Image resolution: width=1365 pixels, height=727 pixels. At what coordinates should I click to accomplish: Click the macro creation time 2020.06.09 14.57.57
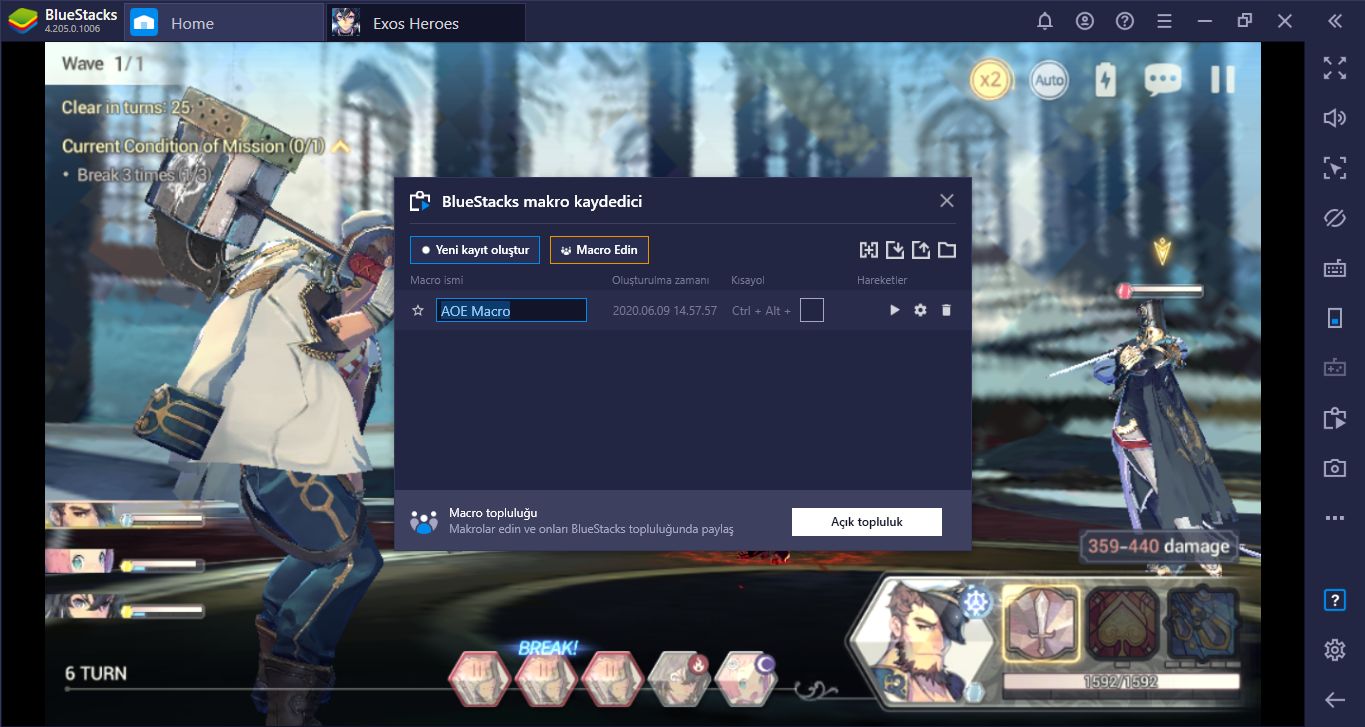pos(664,311)
